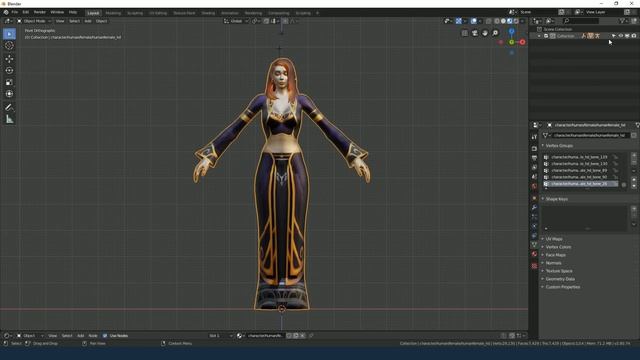The height and width of the screenshot is (360, 640).
Task: Toggle viewport overlays button
Action: point(473,21)
